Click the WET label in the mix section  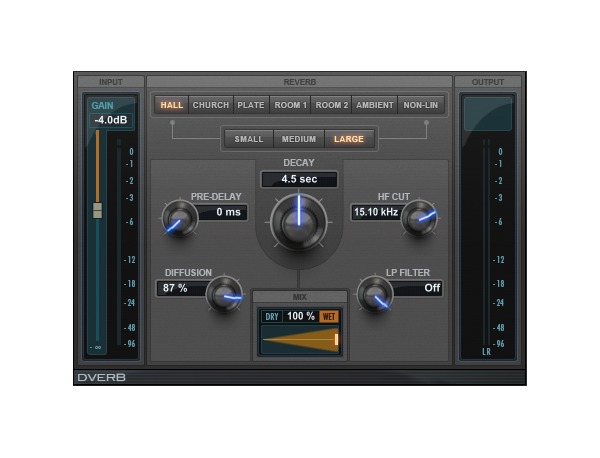click(x=329, y=317)
